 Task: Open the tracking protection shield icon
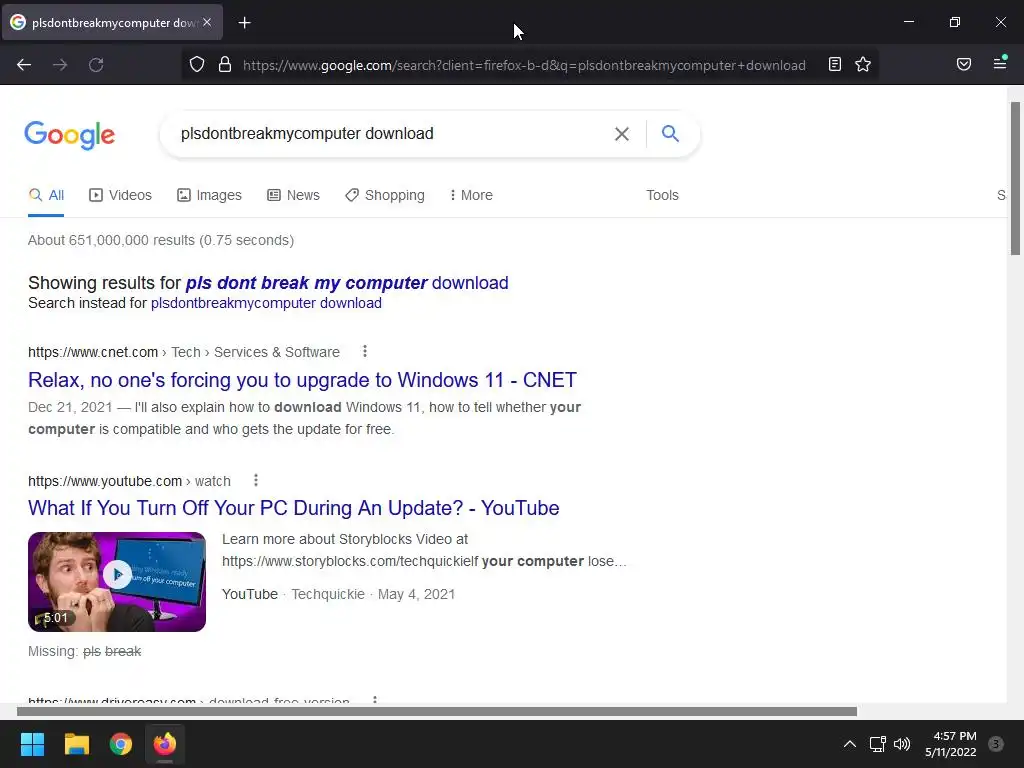pos(197,65)
